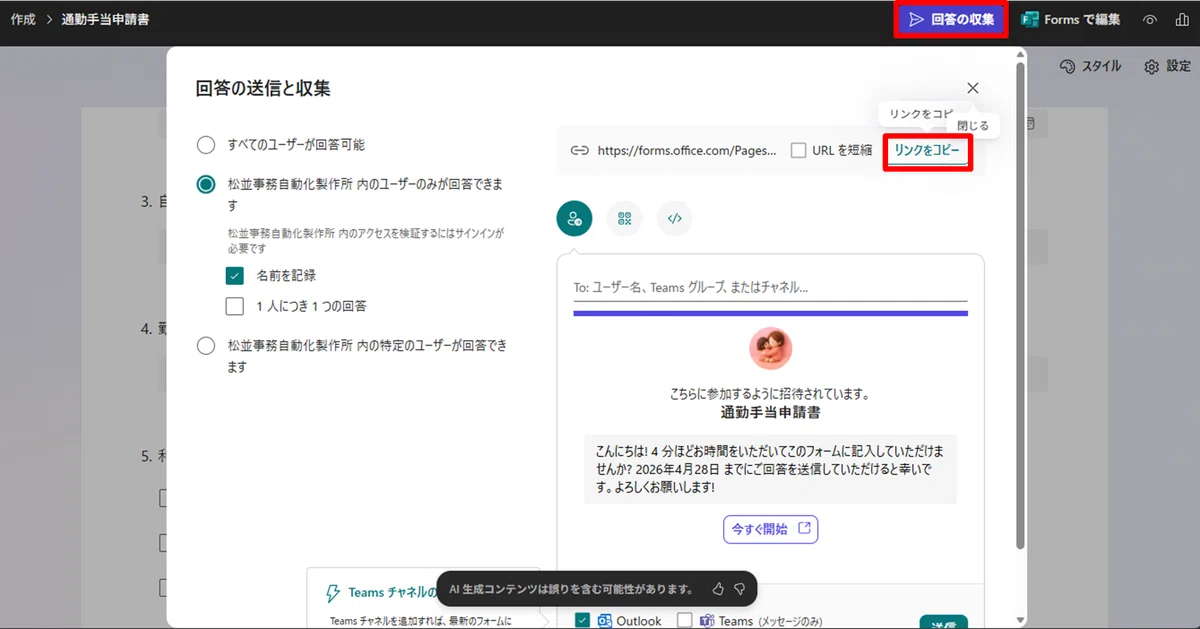This screenshot has width=1200, height=629.
Task: Check the Teams (メッセージのみ) option
Action: (x=684, y=621)
